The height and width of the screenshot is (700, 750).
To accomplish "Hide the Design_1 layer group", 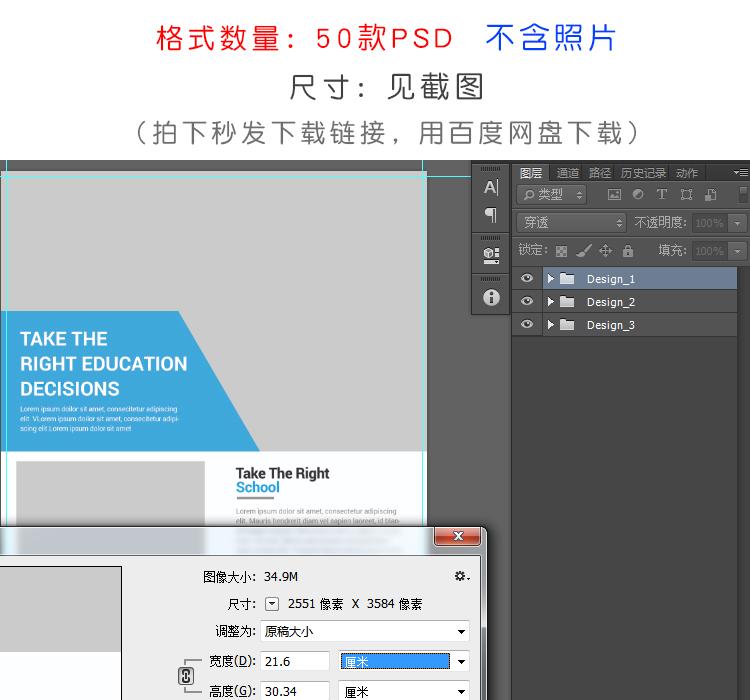I will pos(527,279).
